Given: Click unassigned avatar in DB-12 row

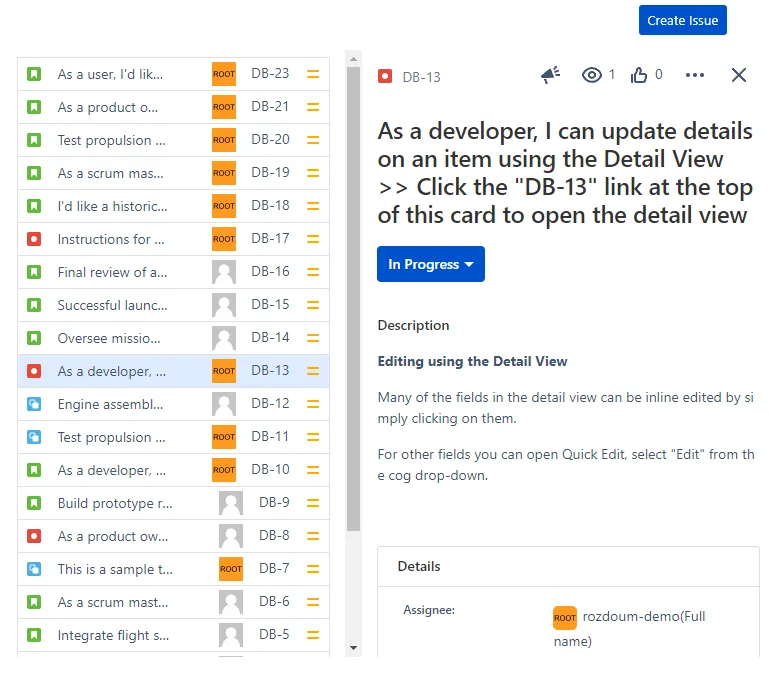Looking at the screenshot, I should pos(224,404).
